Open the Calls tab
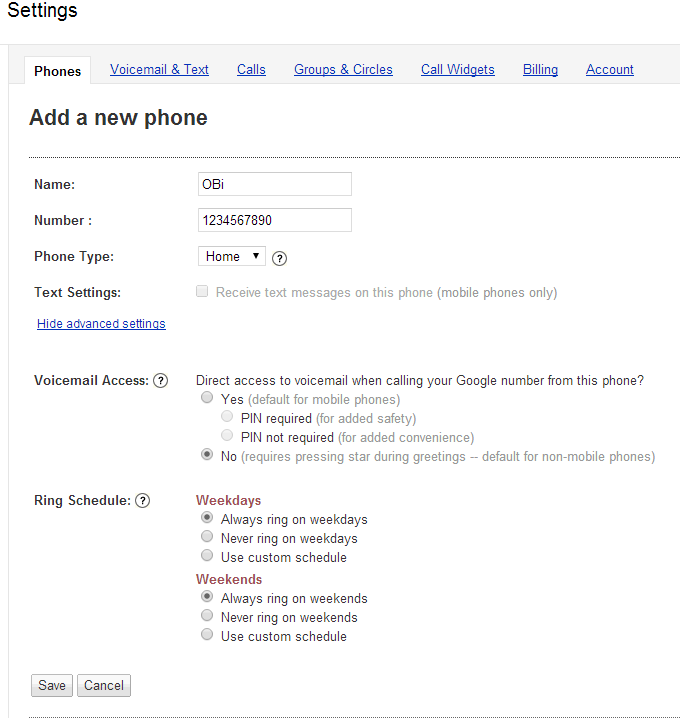Image resolution: width=680 pixels, height=718 pixels. [x=251, y=70]
